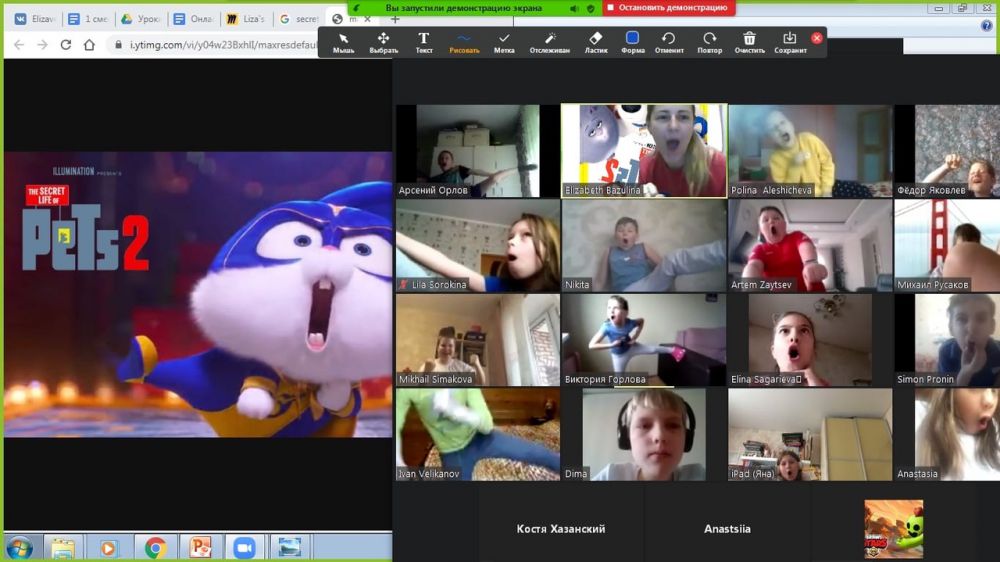The height and width of the screenshot is (562, 1000).
Task: Open the image viewer taskbar icon
Action: click(x=290, y=547)
